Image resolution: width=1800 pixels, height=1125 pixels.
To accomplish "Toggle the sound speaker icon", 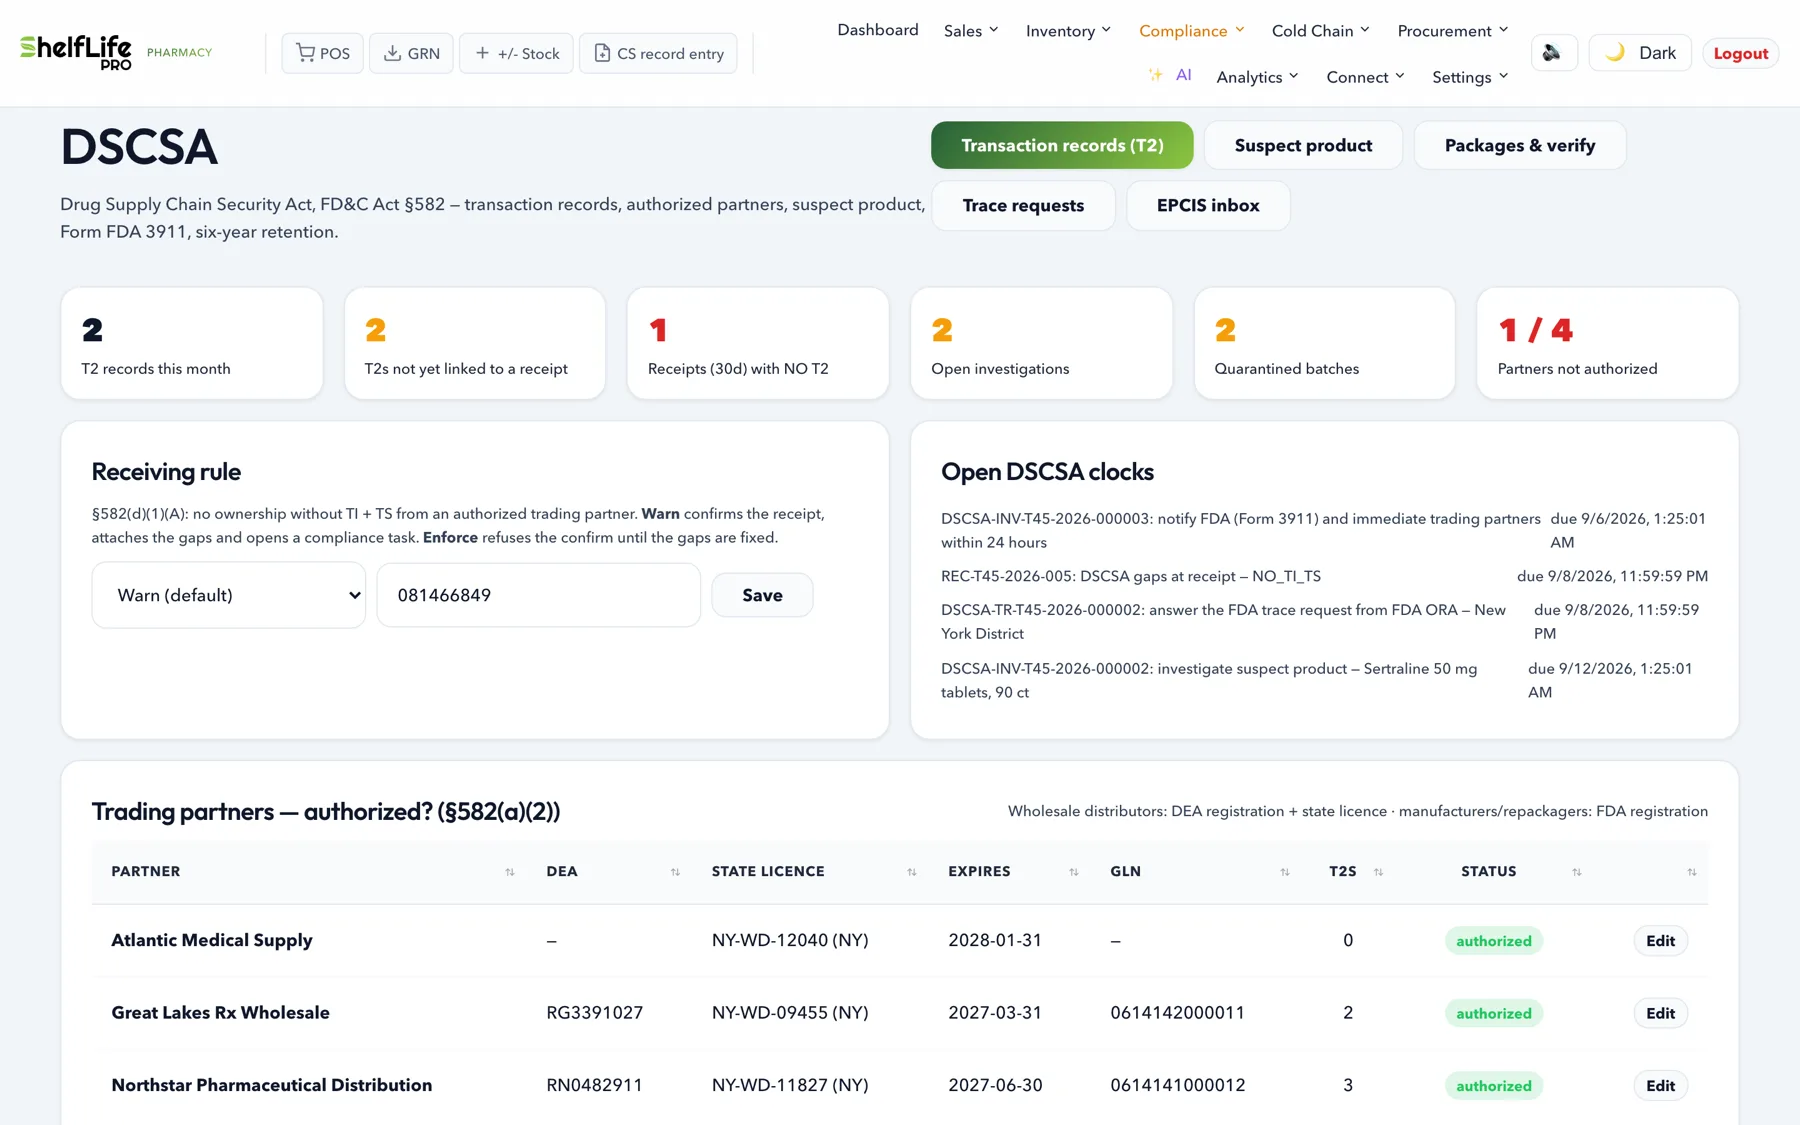I will pos(1553,53).
